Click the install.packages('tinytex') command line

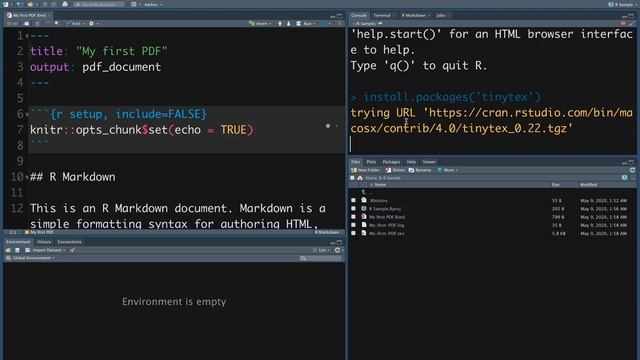[452, 97]
